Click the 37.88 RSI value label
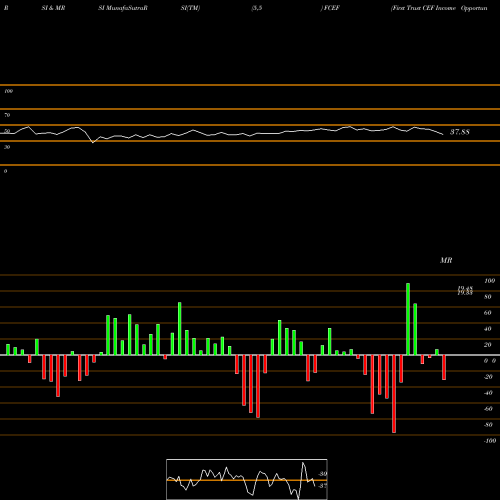This screenshot has width=500, height=500. (x=460, y=132)
